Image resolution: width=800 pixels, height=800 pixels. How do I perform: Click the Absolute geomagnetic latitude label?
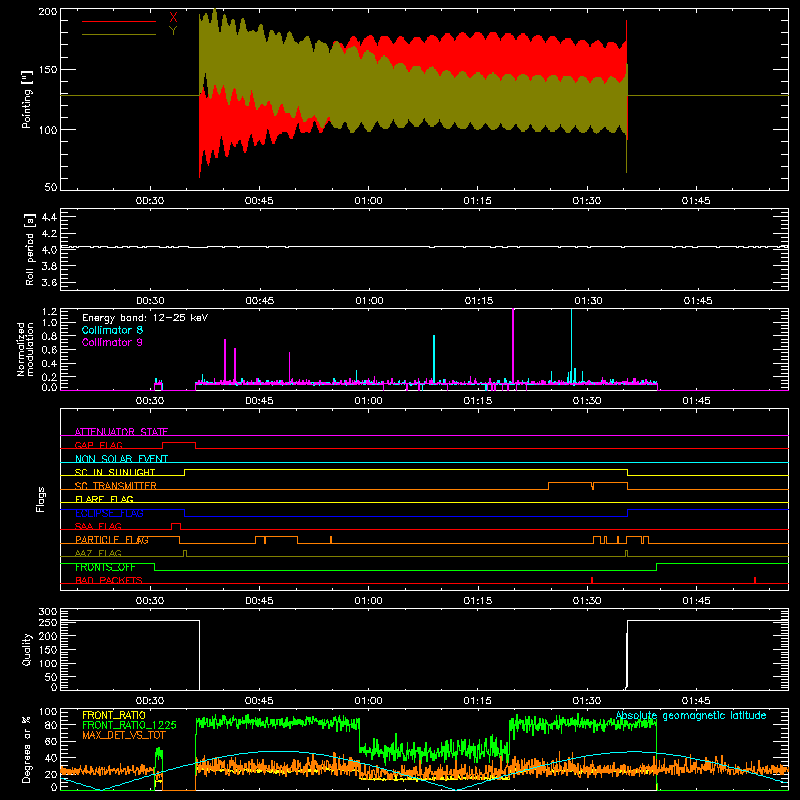tap(691, 715)
